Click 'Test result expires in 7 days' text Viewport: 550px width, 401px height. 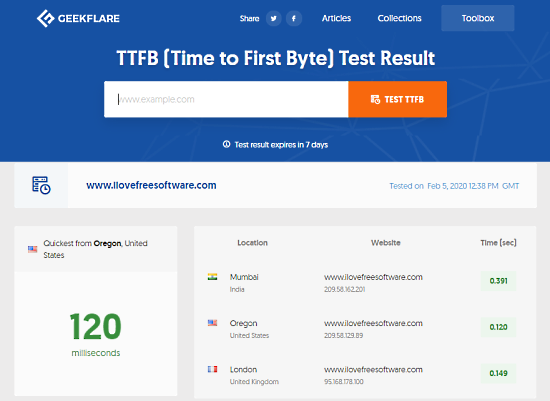pyautogui.click(x=281, y=145)
